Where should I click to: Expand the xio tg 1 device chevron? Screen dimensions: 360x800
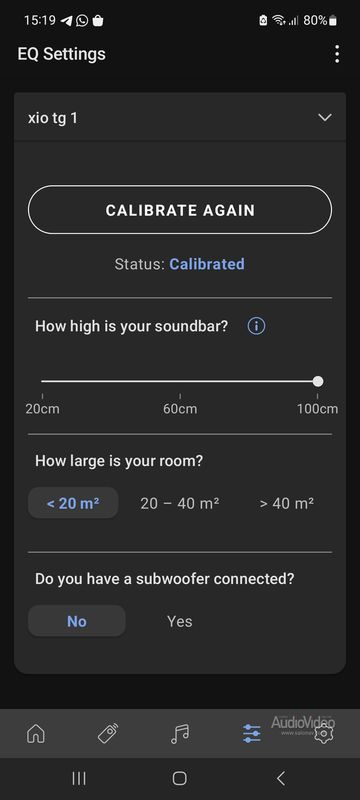pyautogui.click(x=325, y=117)
